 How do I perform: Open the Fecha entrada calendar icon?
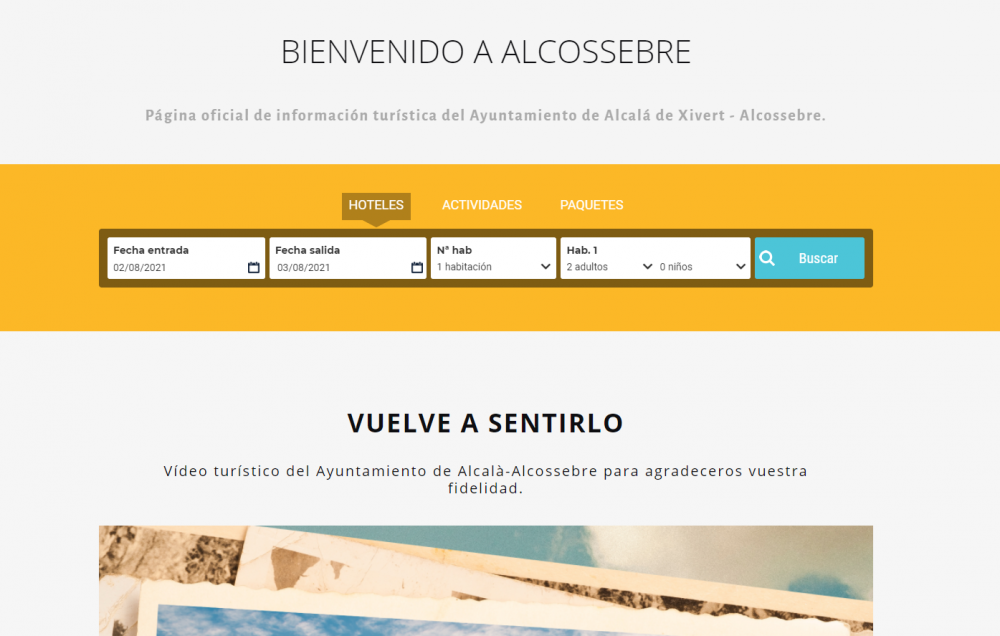[x=253, y=268]
